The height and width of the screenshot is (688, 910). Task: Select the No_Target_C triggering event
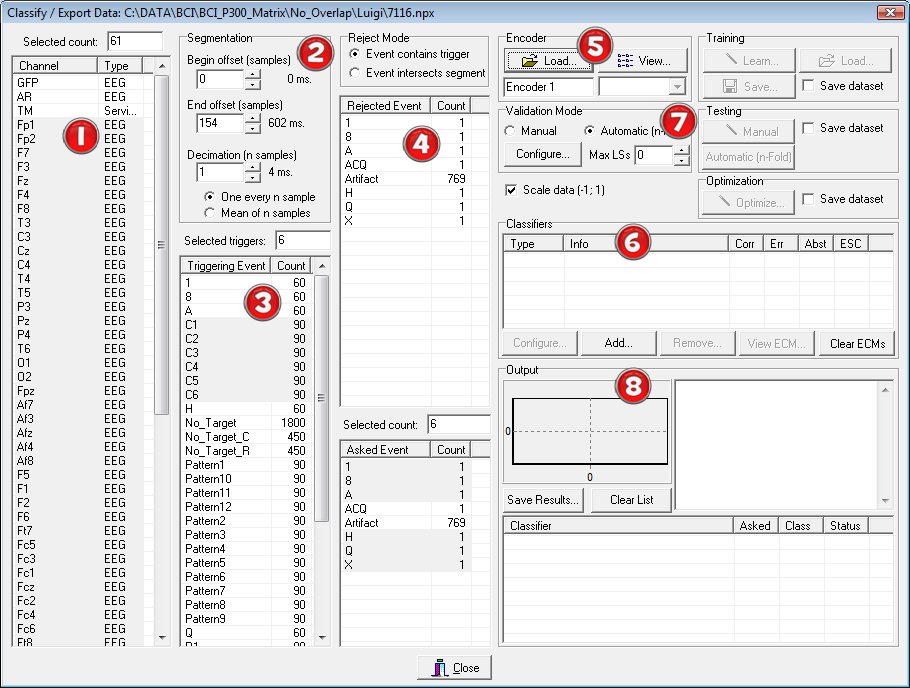pyautogui.click(x=246, y=437)
